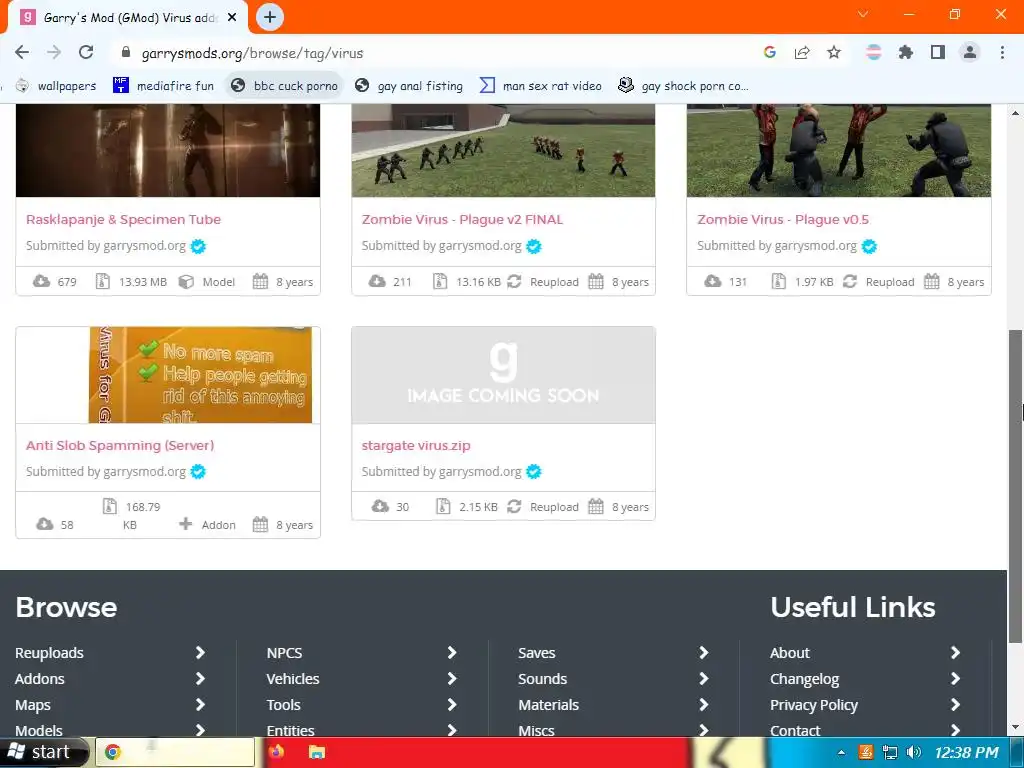Open the Tools footer link
The width and height of the screenshot is (1024, 768).
pos(283,705)
